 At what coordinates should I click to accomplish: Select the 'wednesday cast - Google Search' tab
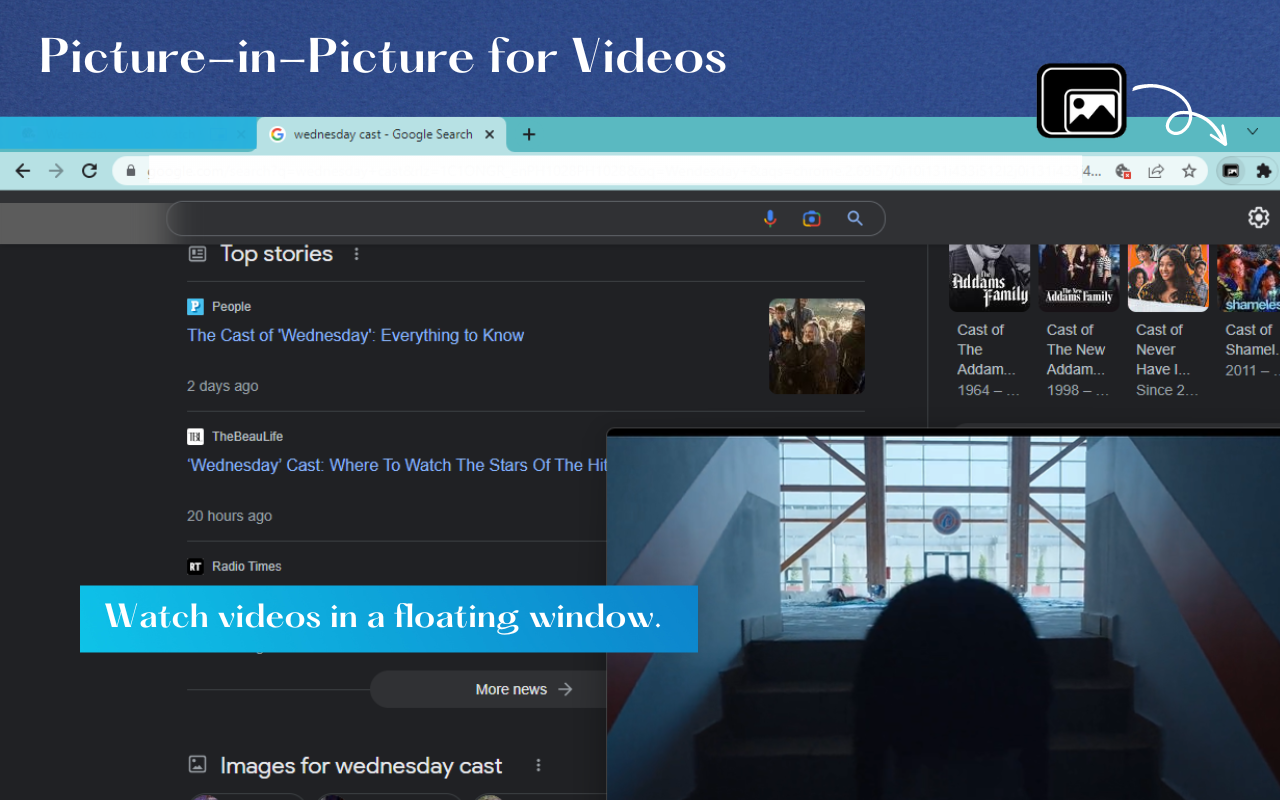[x=382, y=135]
